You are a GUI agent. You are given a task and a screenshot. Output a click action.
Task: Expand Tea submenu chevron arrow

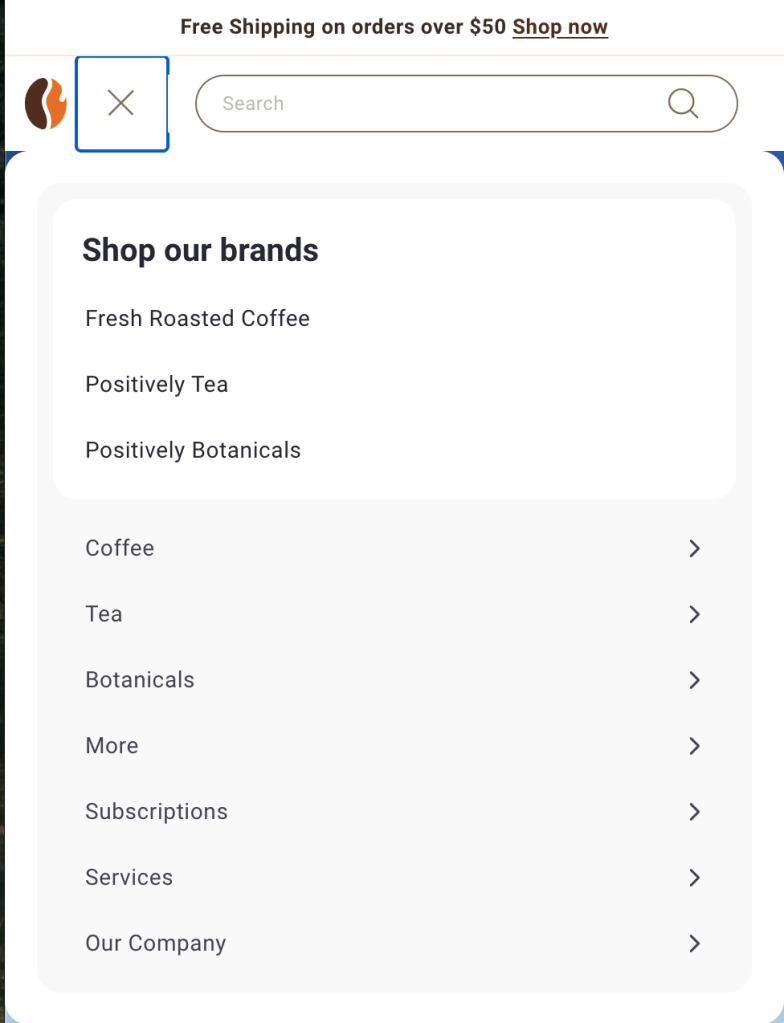pos(694,614)
